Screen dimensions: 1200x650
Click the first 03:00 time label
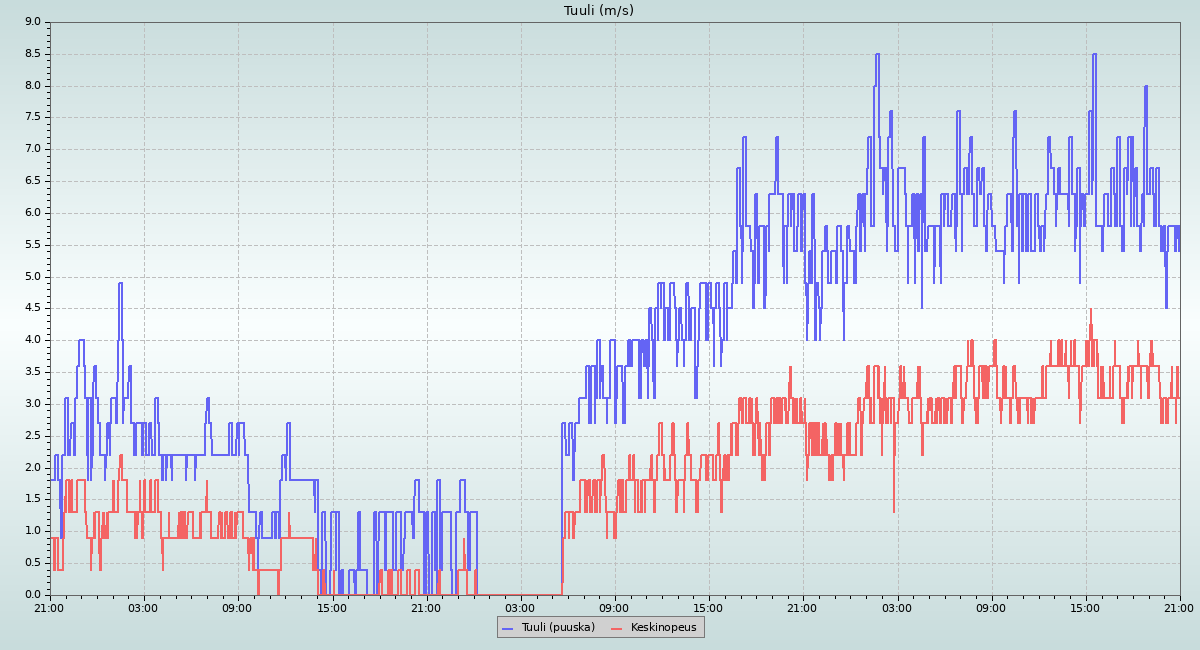(143, 607)
